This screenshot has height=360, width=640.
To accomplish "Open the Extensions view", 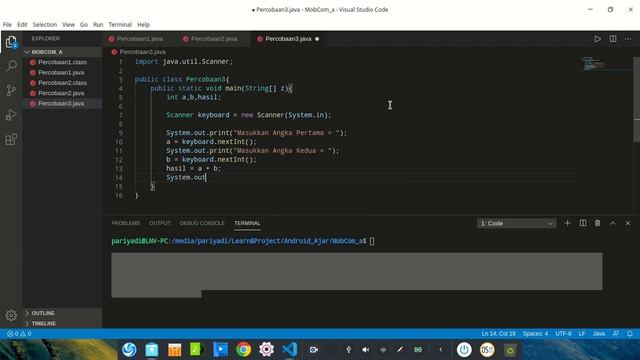I will [11, 140].
